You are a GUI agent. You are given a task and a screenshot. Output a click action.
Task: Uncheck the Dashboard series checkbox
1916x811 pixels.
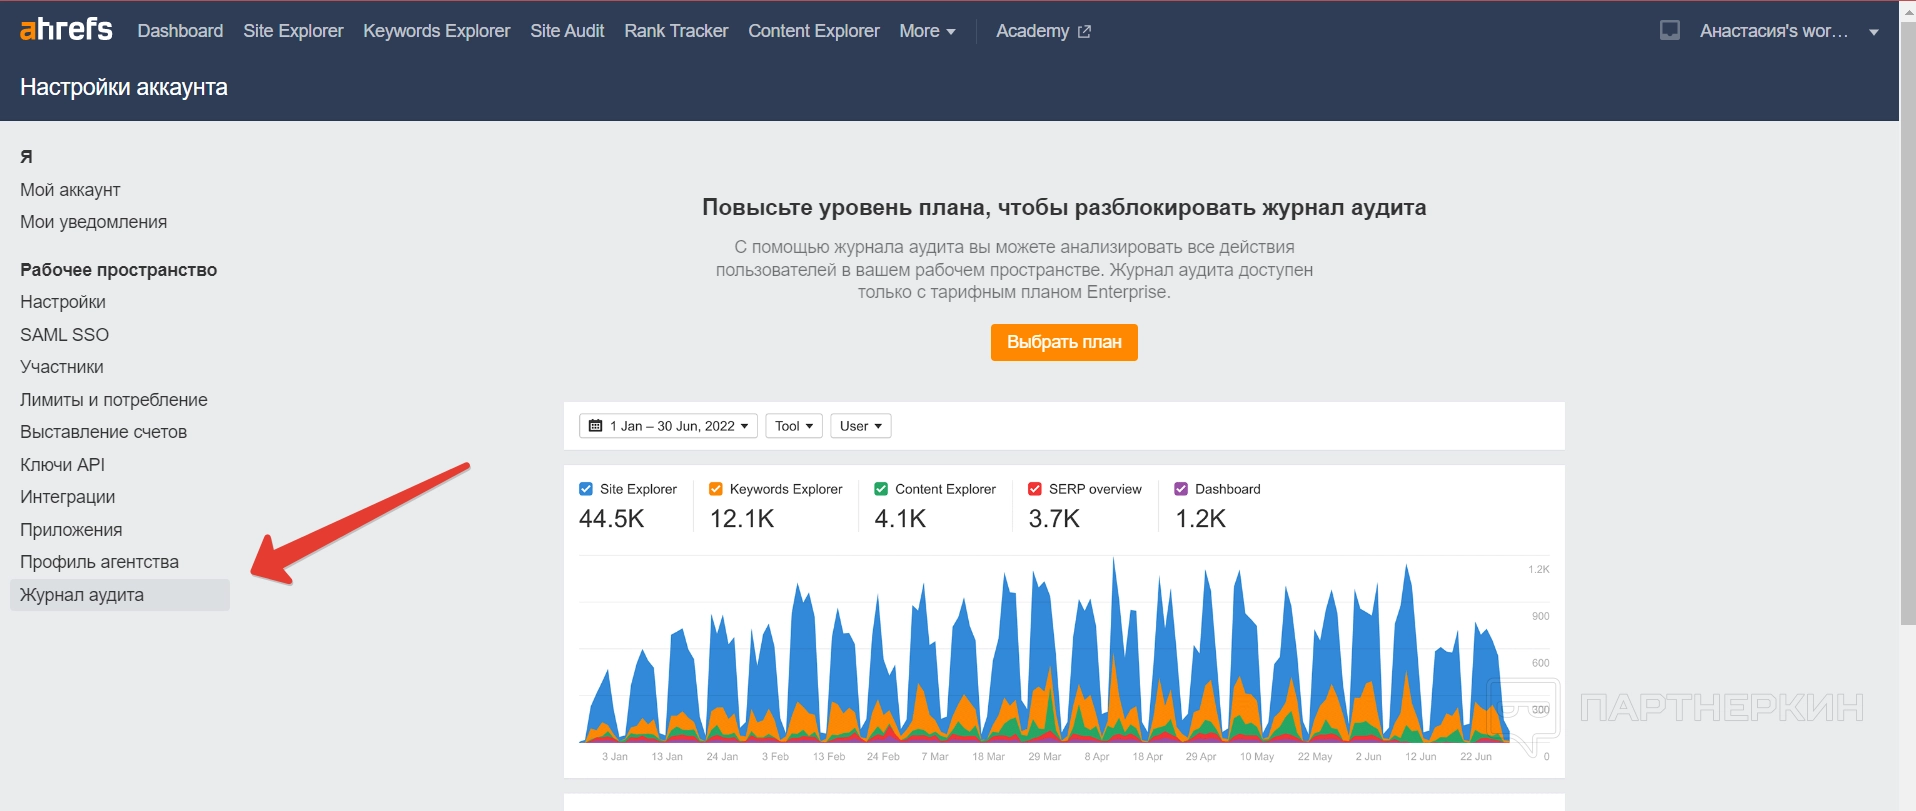pyautogui.click(x=1181, y=489)
